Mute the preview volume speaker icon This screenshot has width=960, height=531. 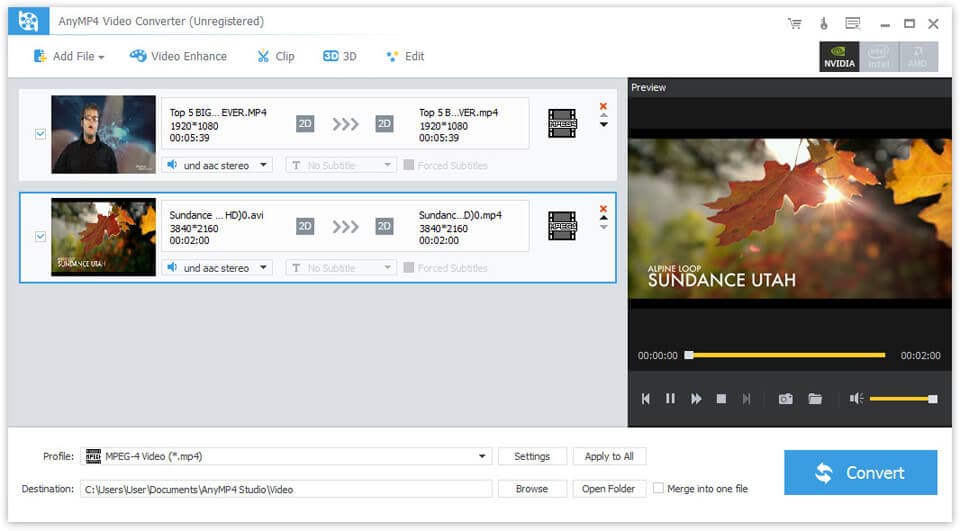(856, 399)
